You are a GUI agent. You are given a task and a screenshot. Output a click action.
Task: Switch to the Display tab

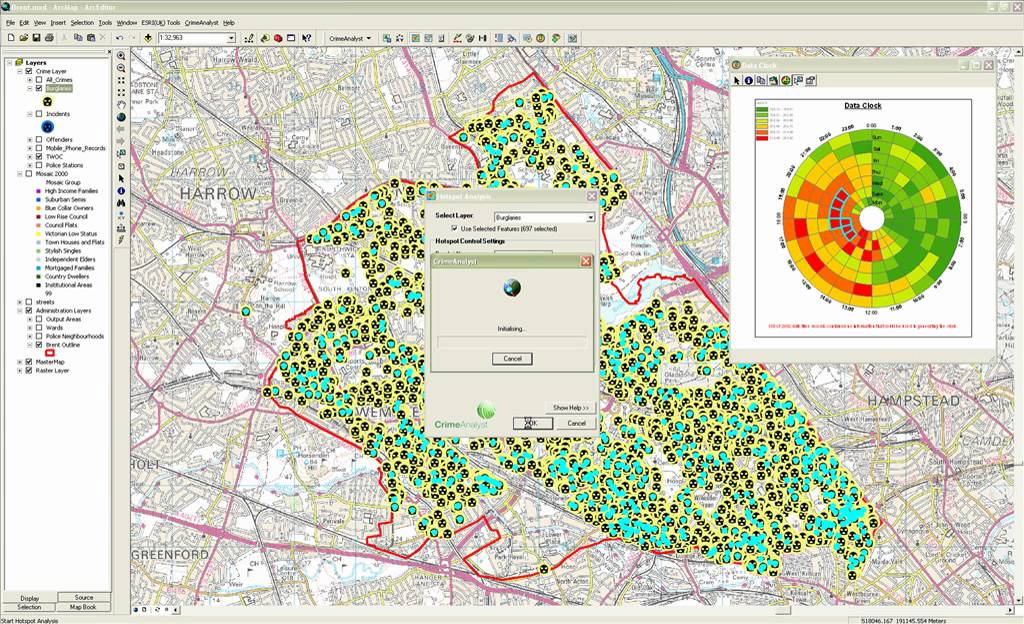29,598
